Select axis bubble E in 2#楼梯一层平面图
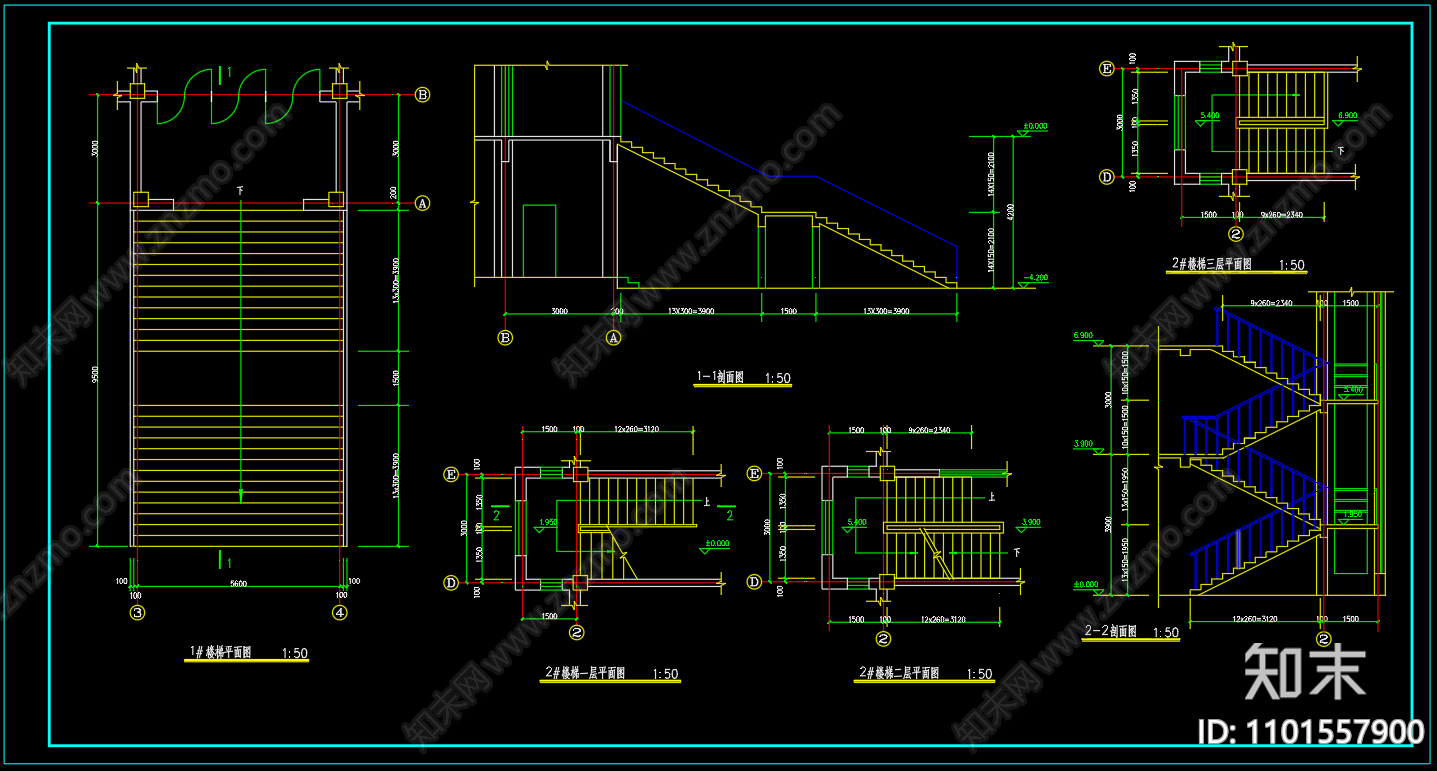Image resolution: width=1437 pixels, height=771 pixels. click(x=451, y=474)
